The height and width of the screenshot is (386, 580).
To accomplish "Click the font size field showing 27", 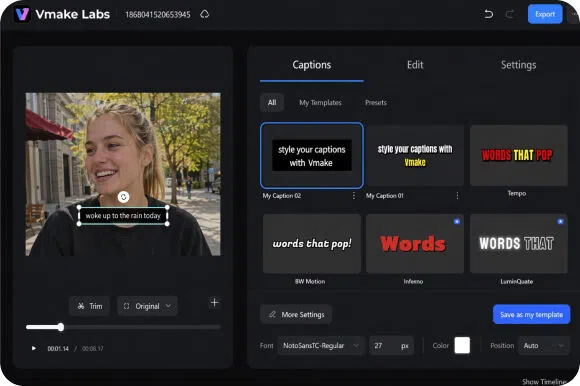I will 391,346.
